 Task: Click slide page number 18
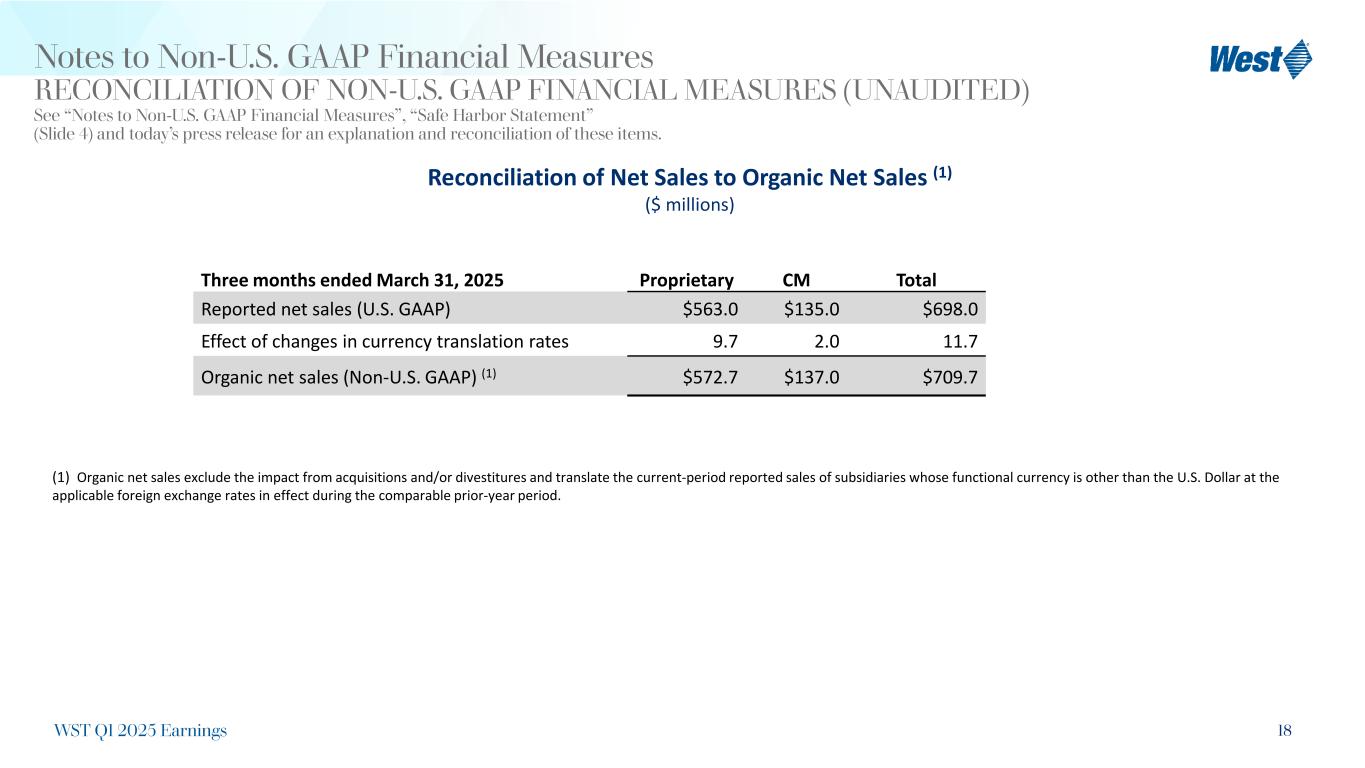(x=1283, y=731)
